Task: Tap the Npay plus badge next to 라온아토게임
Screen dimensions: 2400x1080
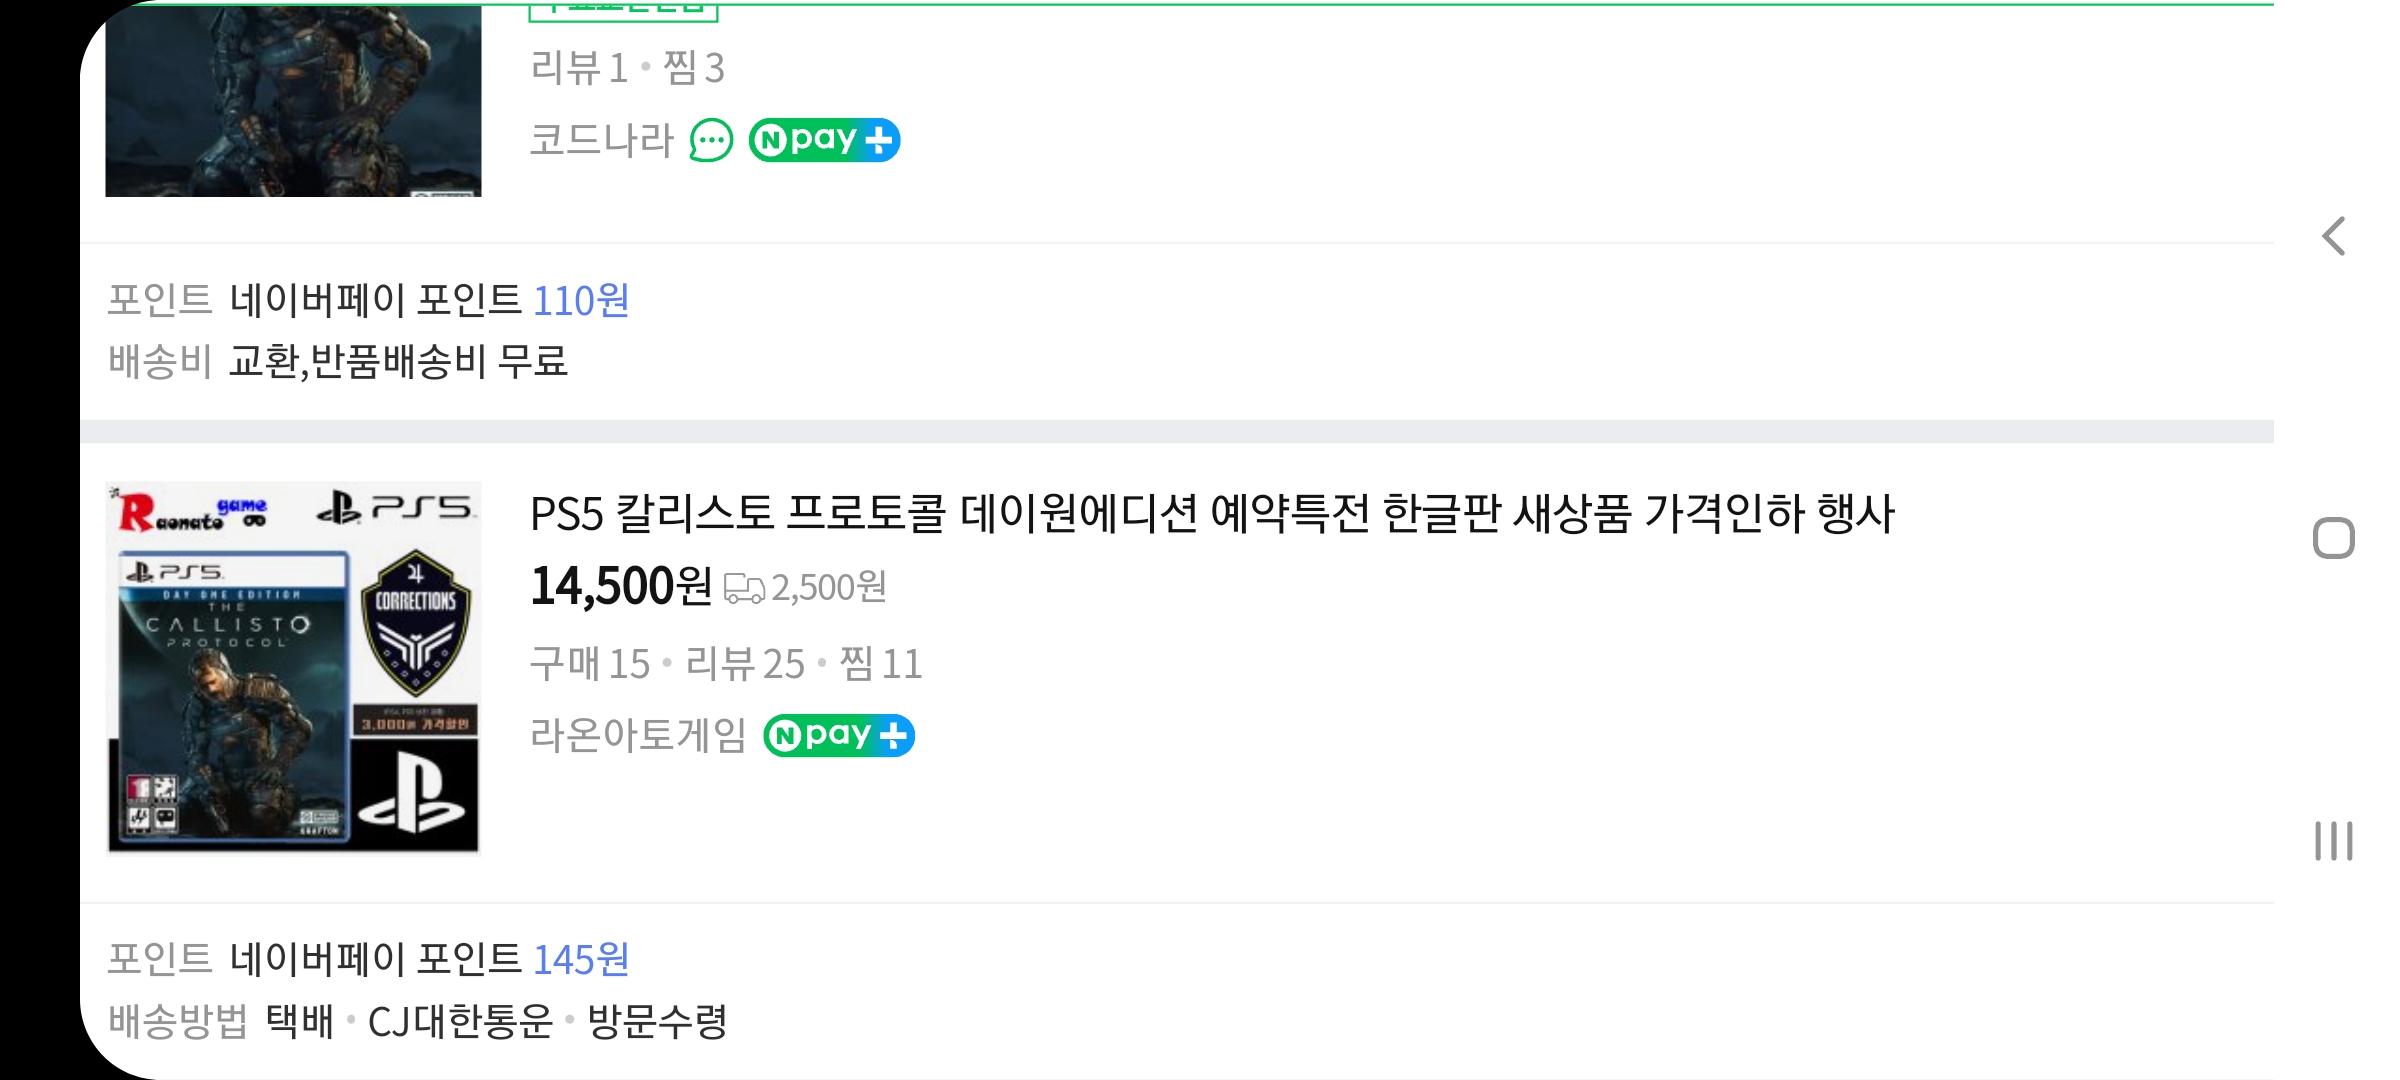Action: (x=838, y=736)
